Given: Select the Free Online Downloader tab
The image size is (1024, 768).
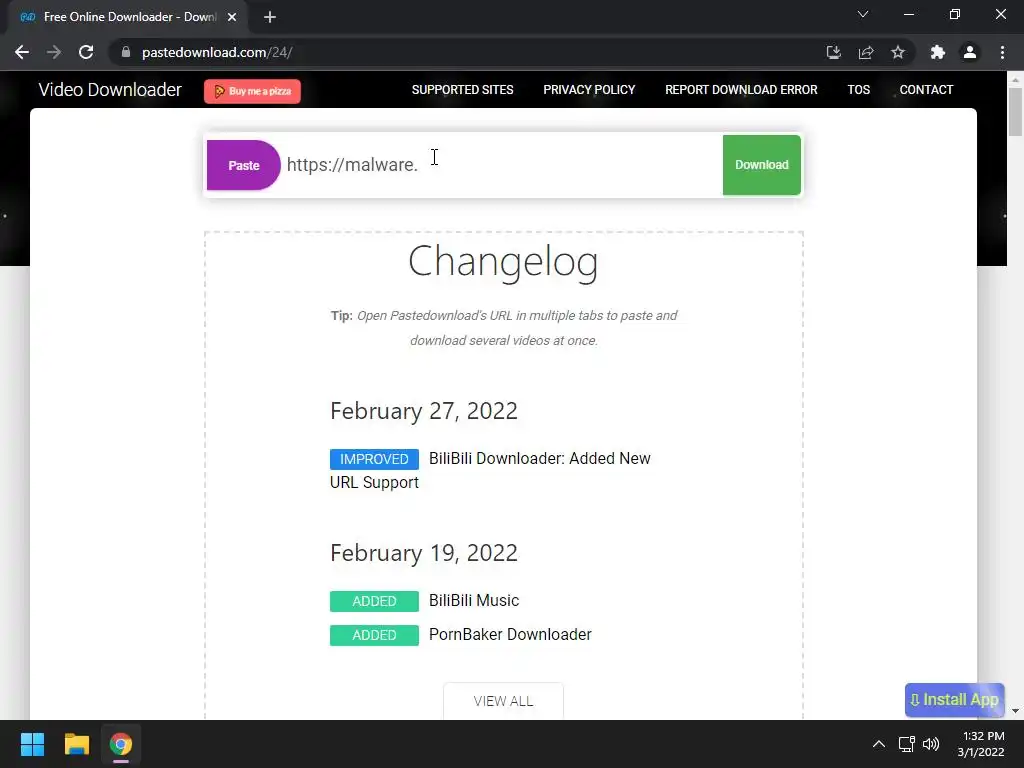Looking at the screenshot, I should click(128, 17).
